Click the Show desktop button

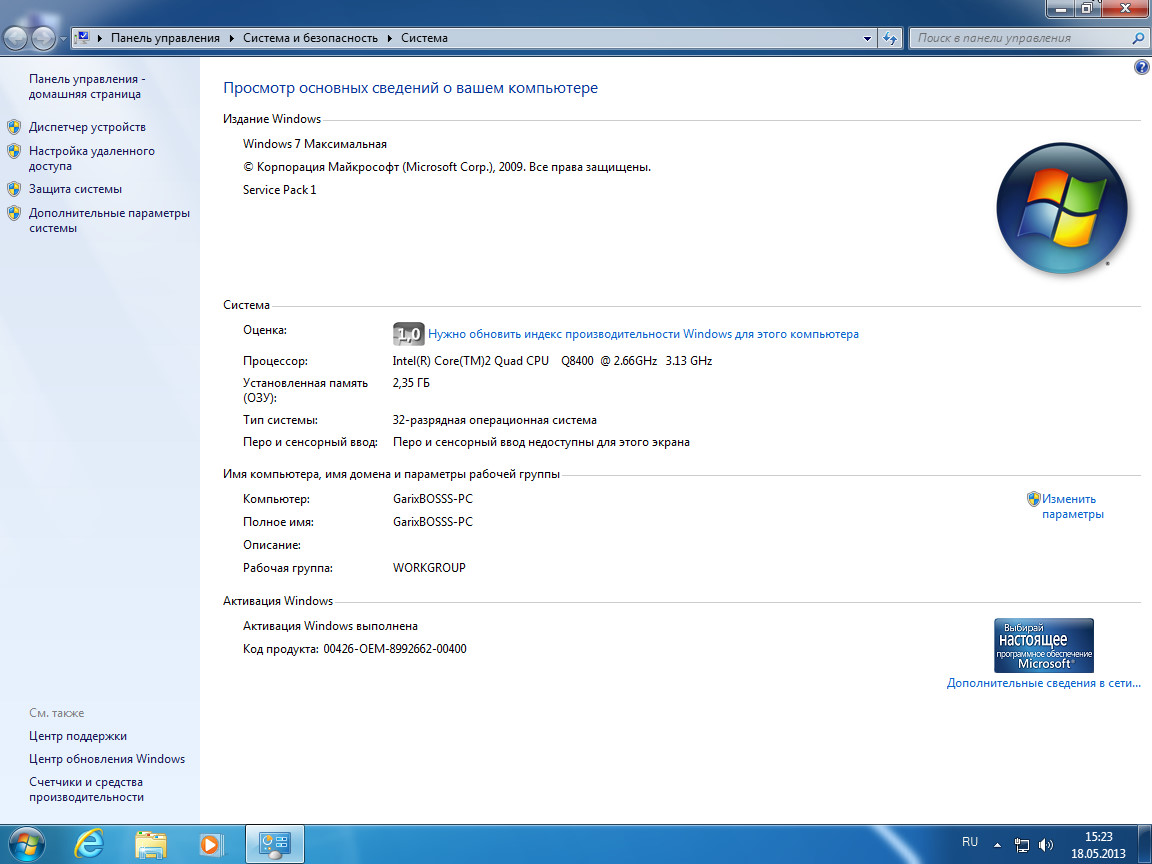1147,845
